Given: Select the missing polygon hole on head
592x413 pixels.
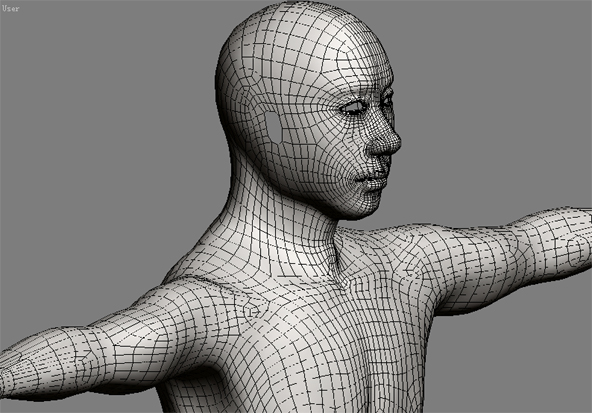Looking at the screenshot, I should pos(274,127).
